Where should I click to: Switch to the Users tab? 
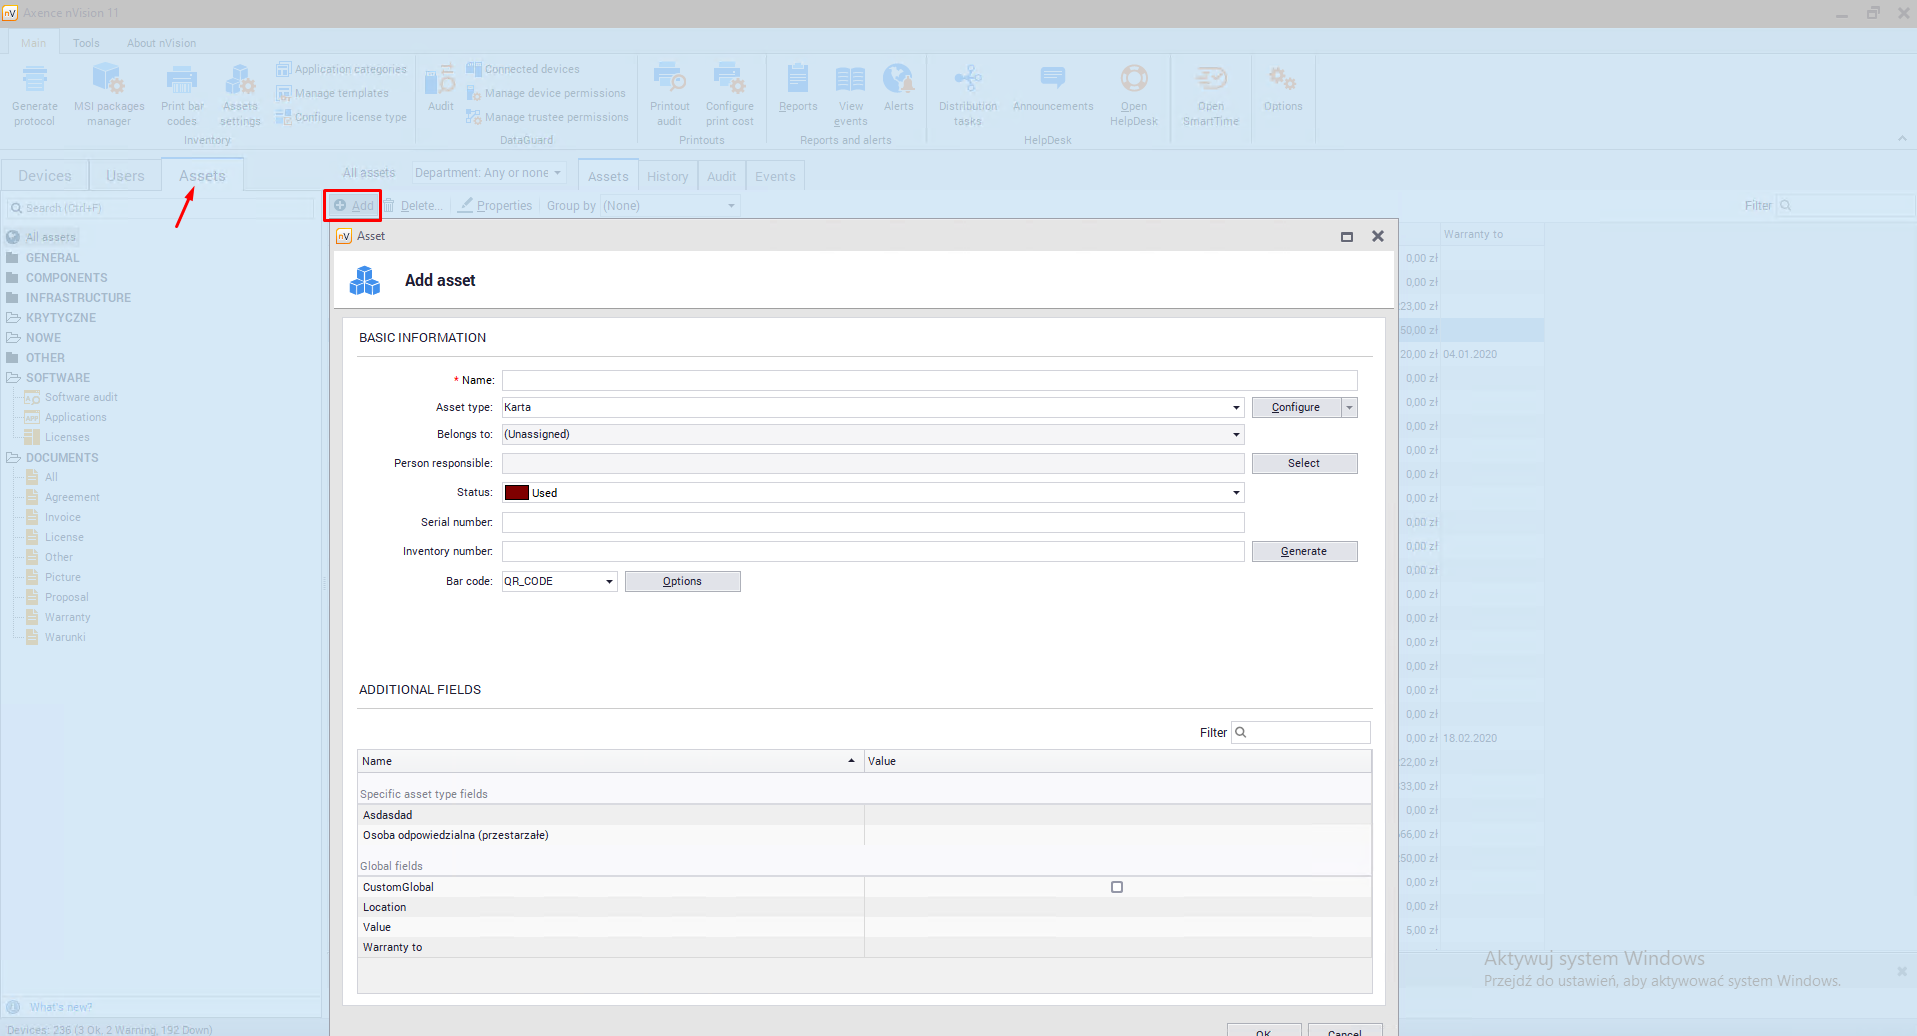coord(125,176)
